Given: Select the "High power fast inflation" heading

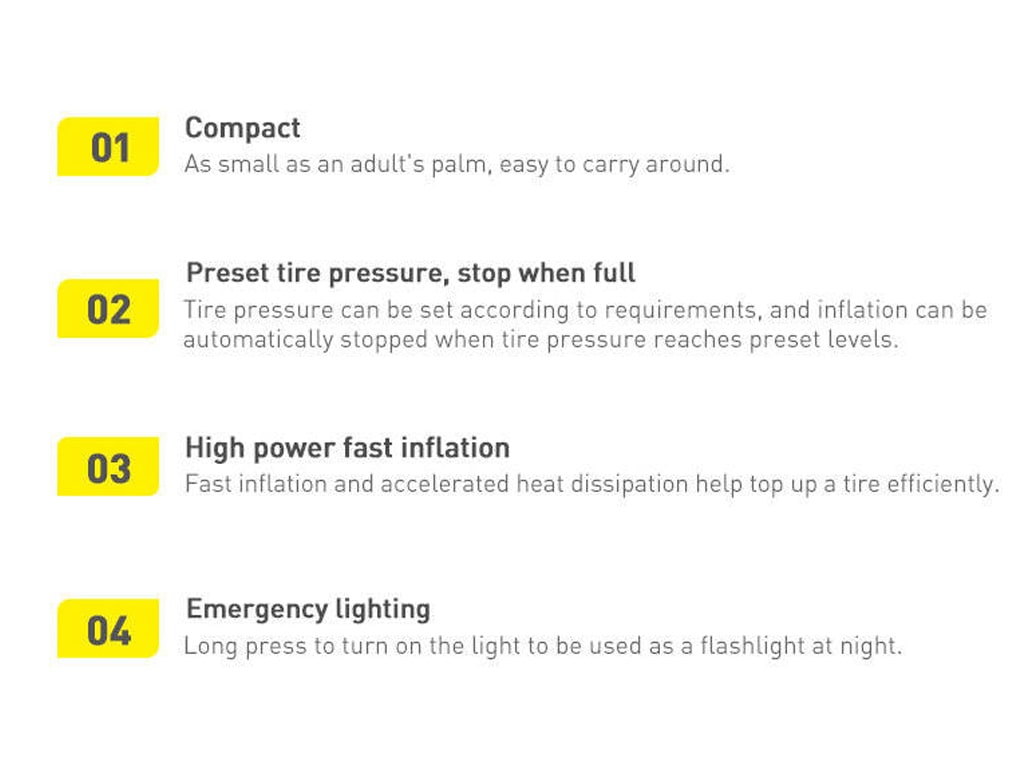Looking at the screenshot, I should point(347,447).
